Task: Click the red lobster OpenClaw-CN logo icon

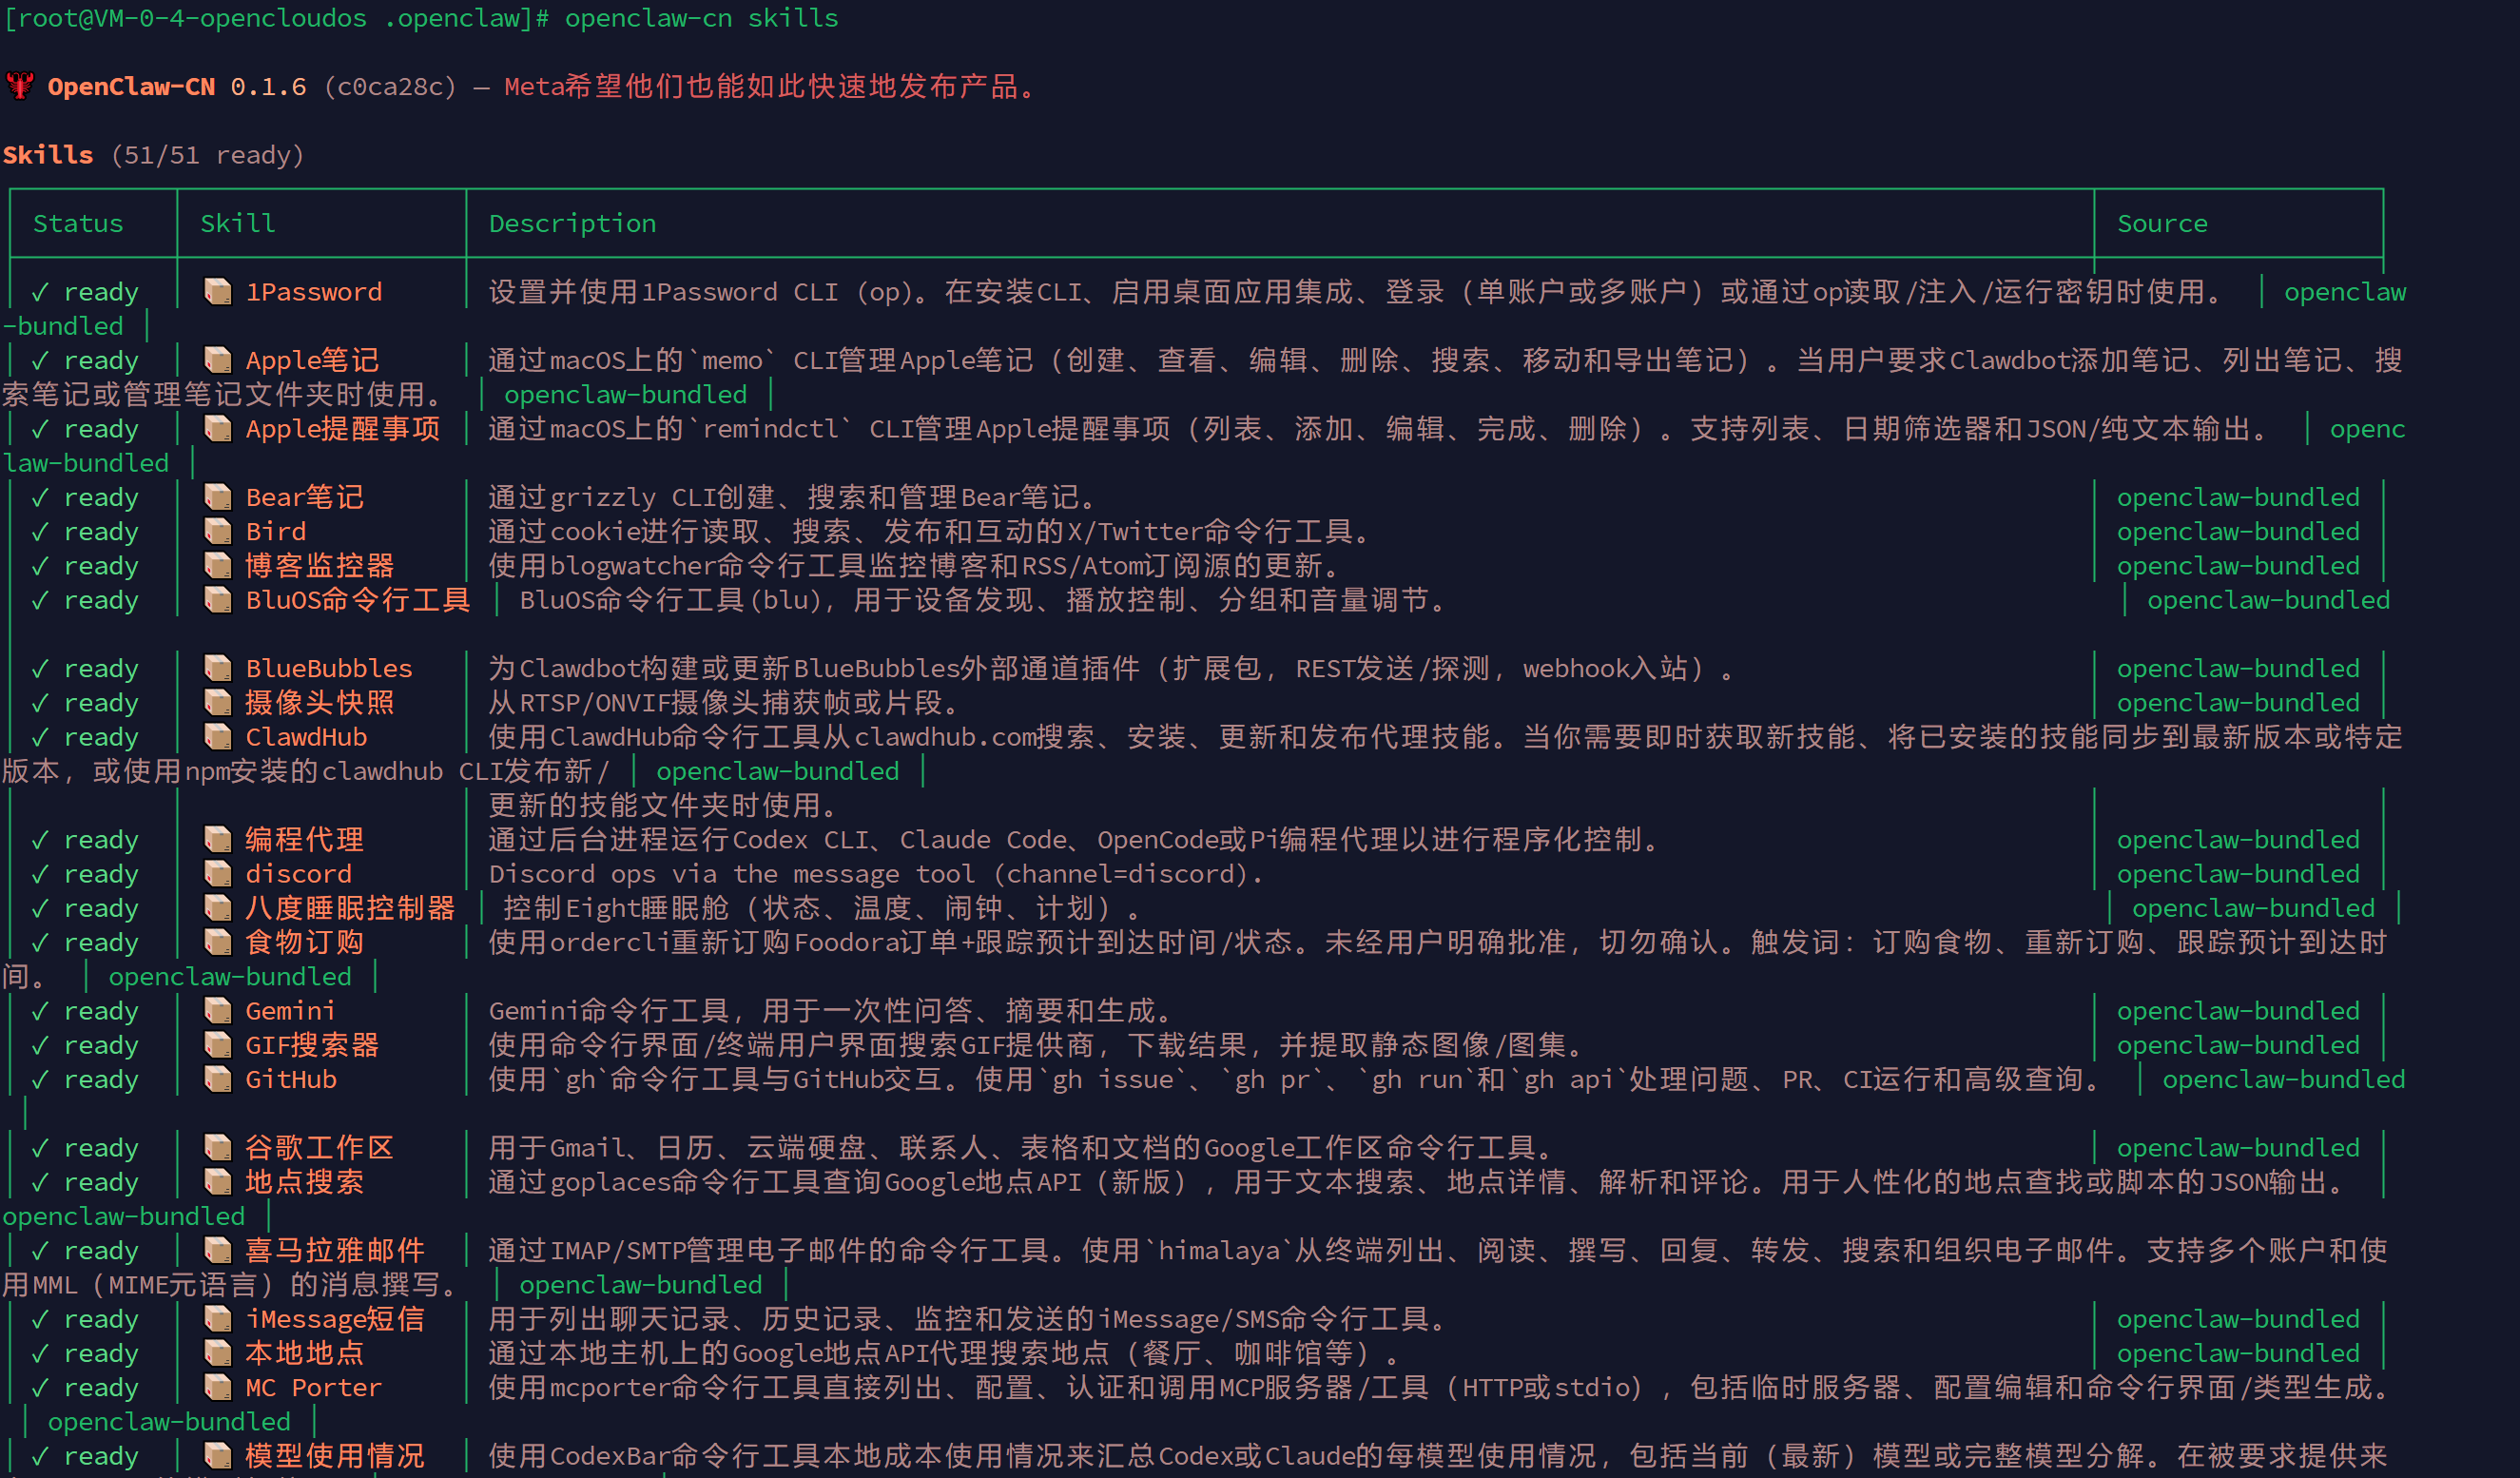Action: 20,86
